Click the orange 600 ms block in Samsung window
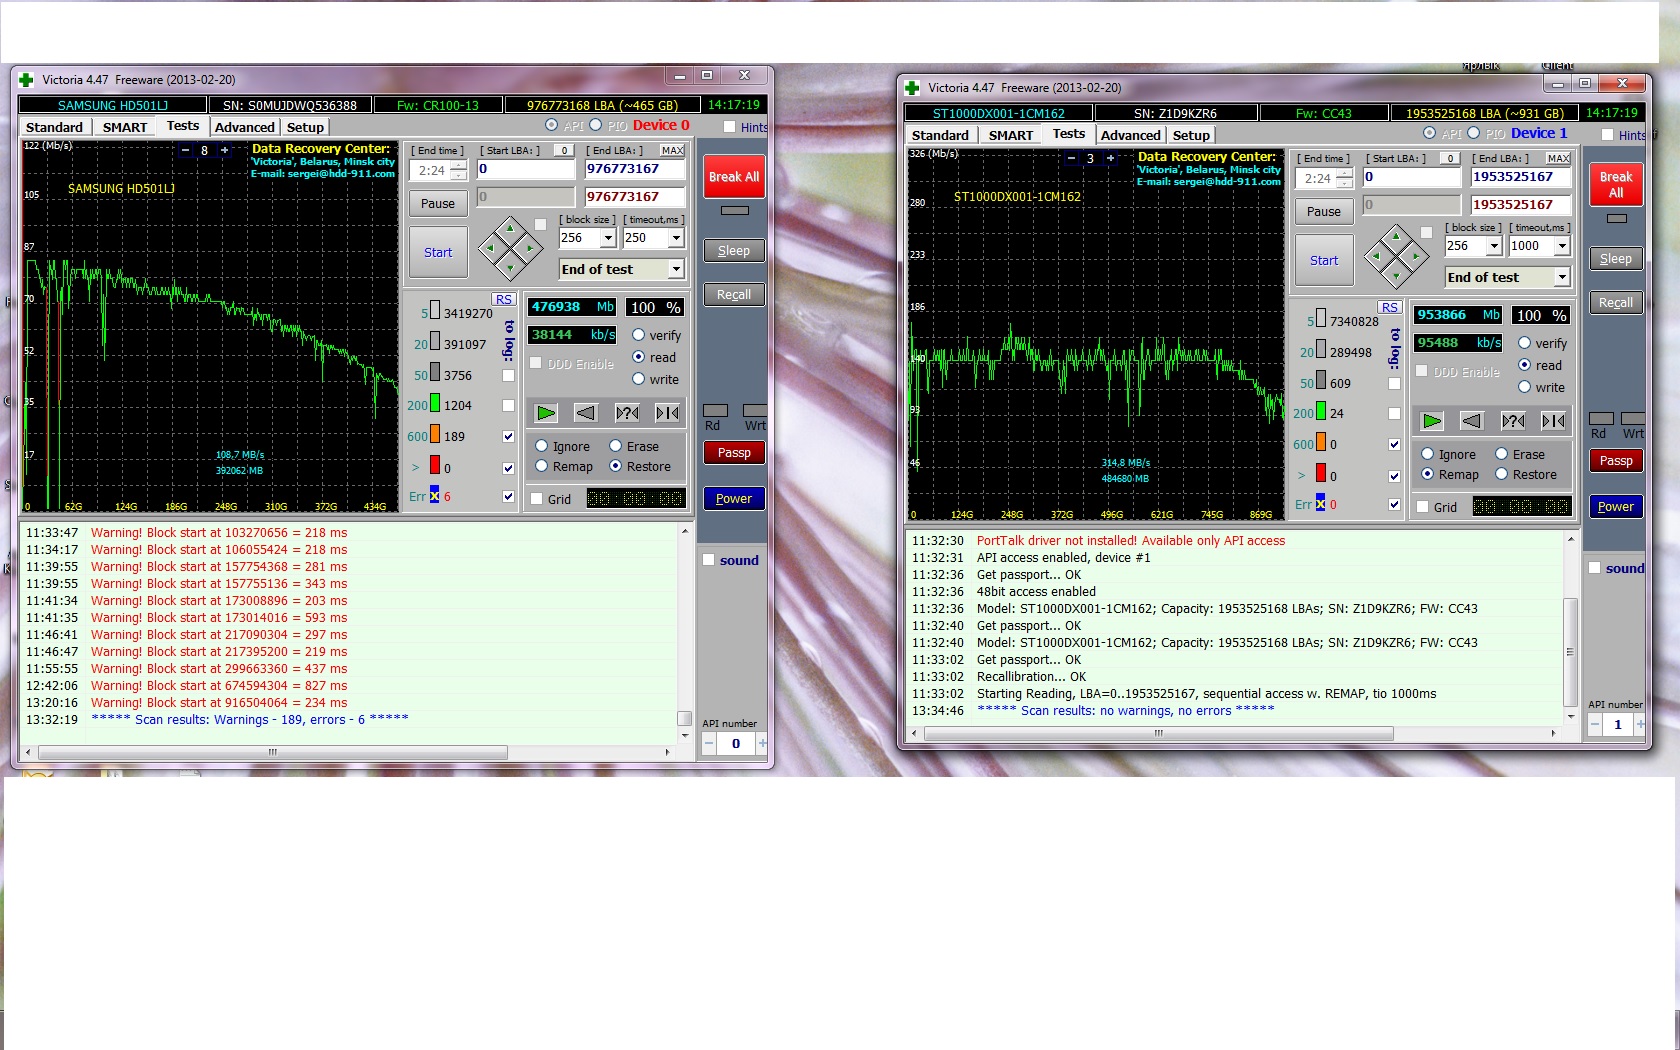 [x=435, y=435]
